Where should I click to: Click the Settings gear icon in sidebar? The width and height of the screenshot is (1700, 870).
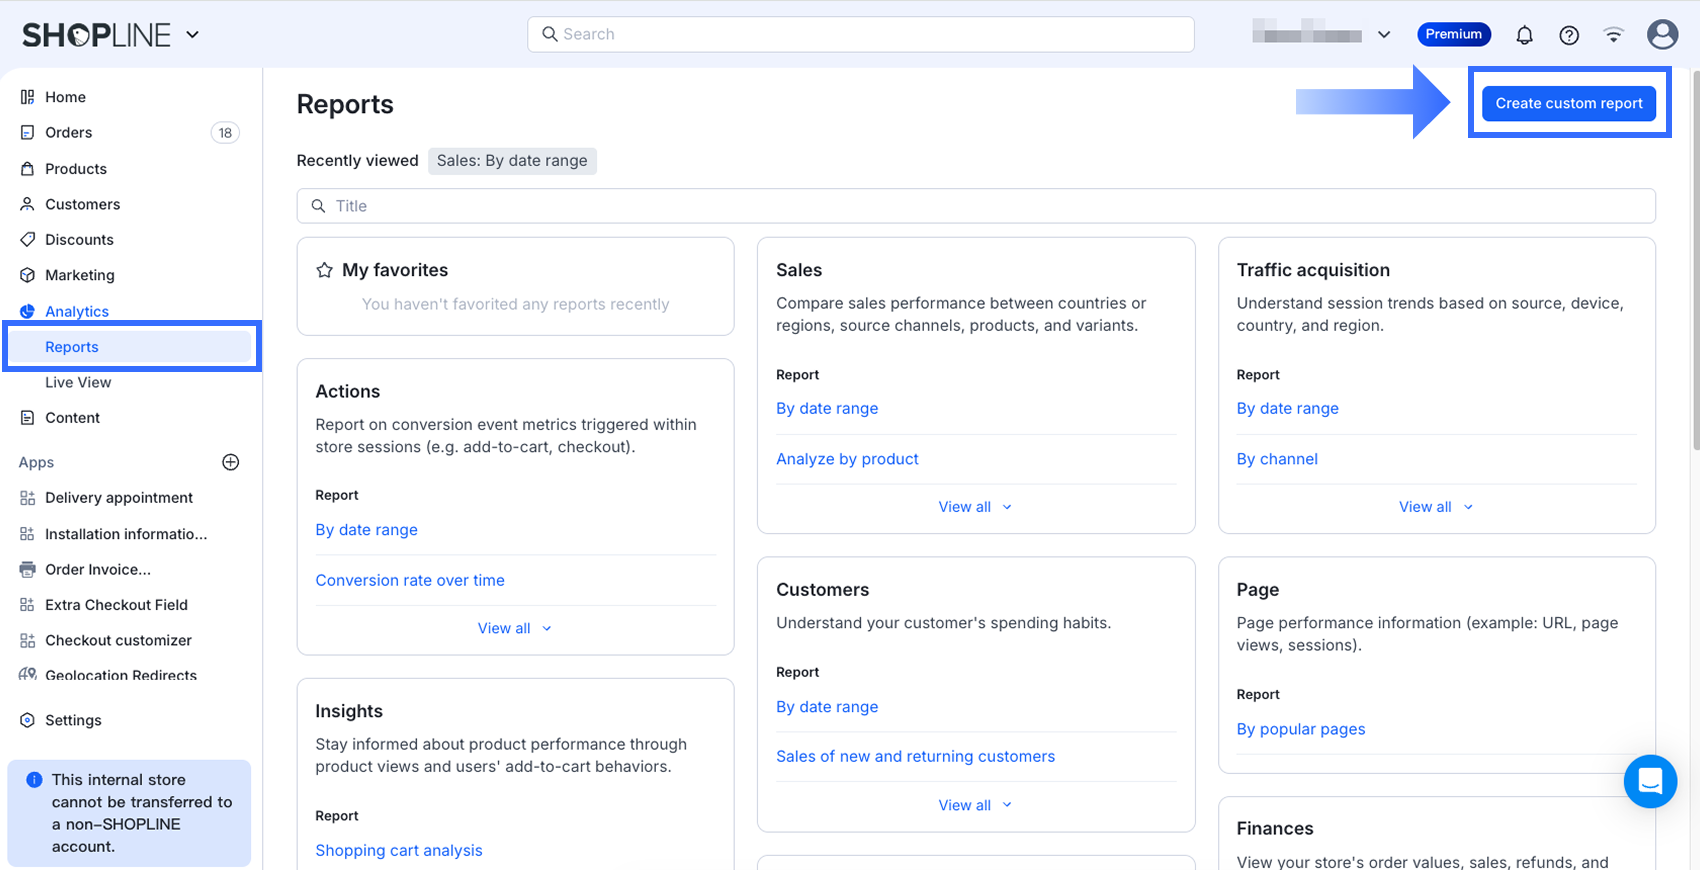click(27, 720)
